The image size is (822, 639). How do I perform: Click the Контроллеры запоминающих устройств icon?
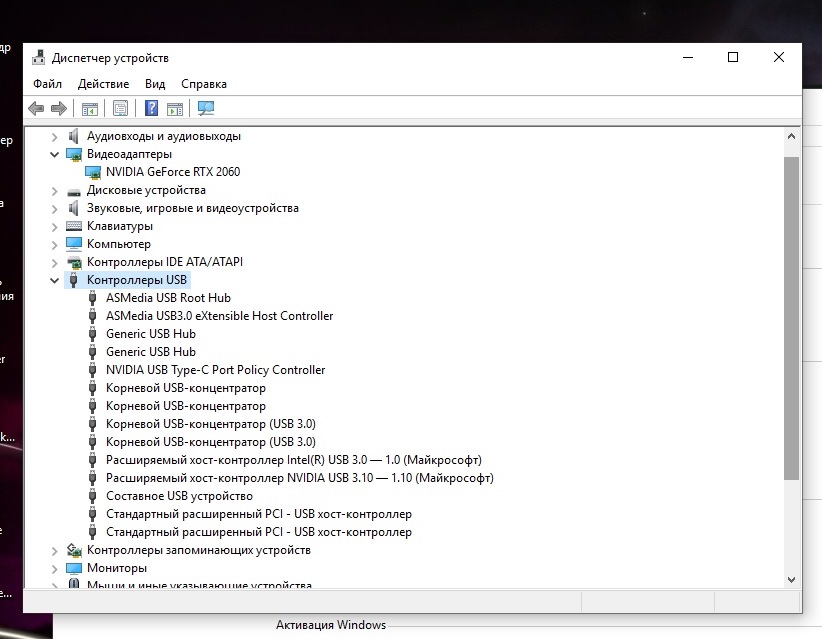click(x=74, y=550)
